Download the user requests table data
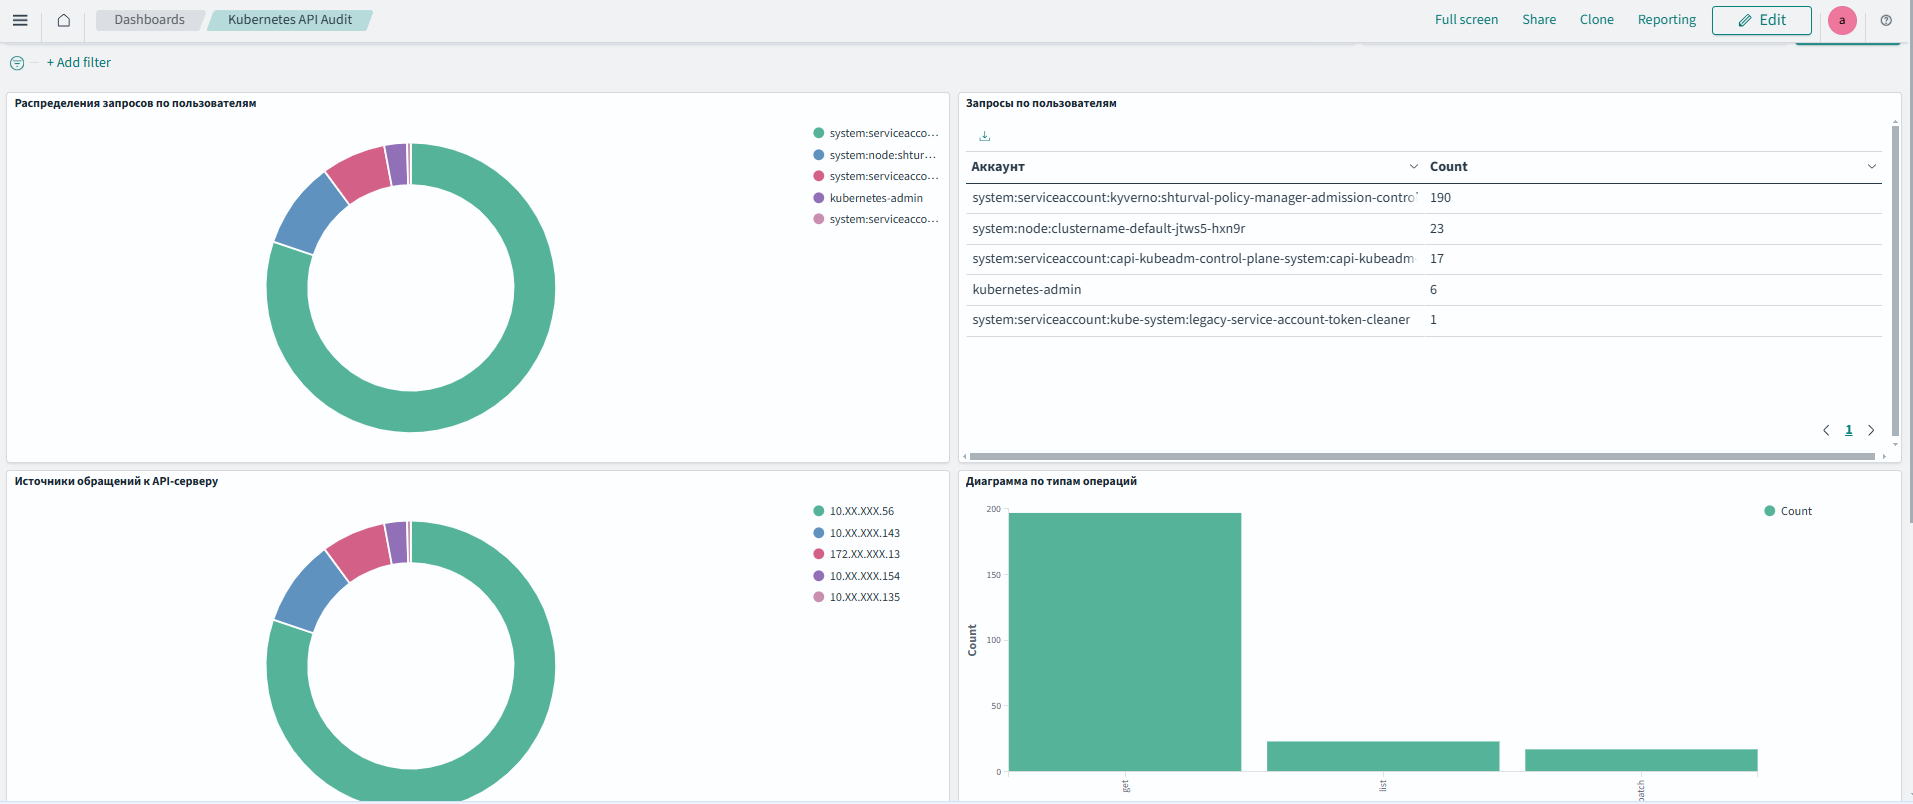 tap(984, 136)
